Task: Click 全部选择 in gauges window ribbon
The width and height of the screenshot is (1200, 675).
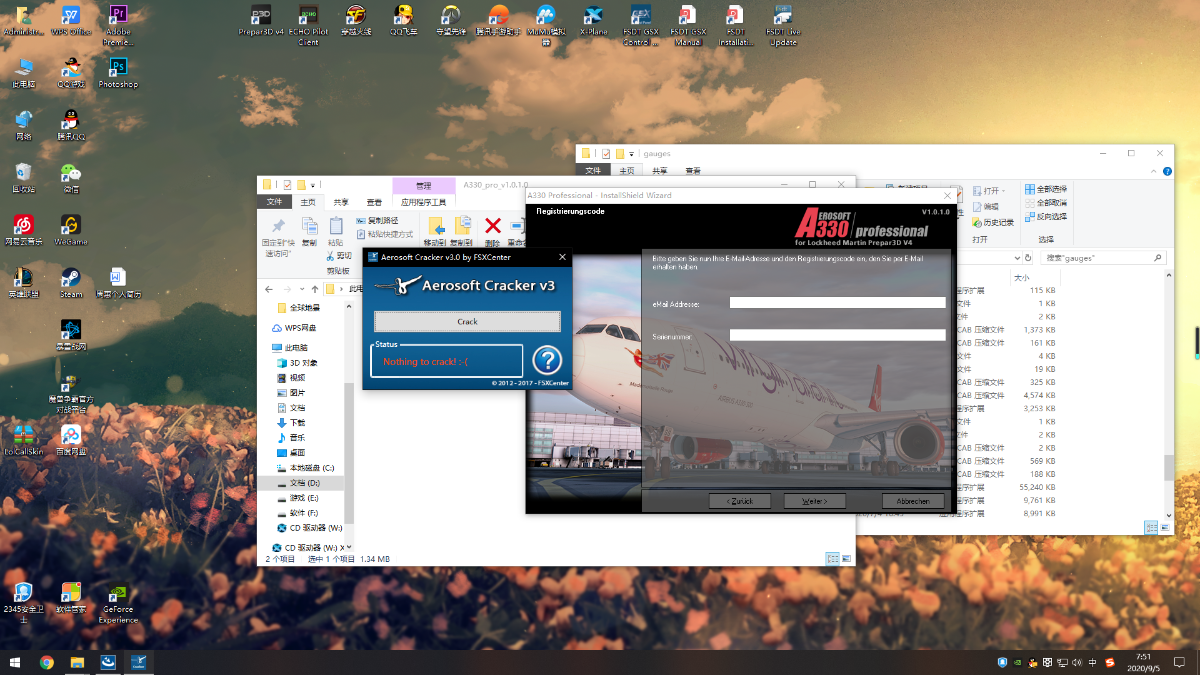Action: [1046, 189]
